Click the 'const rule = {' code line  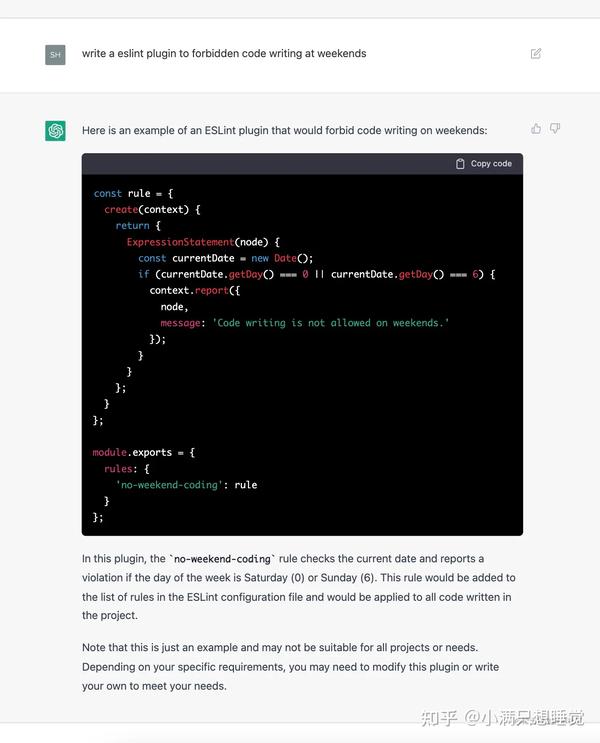coord(134,193)
